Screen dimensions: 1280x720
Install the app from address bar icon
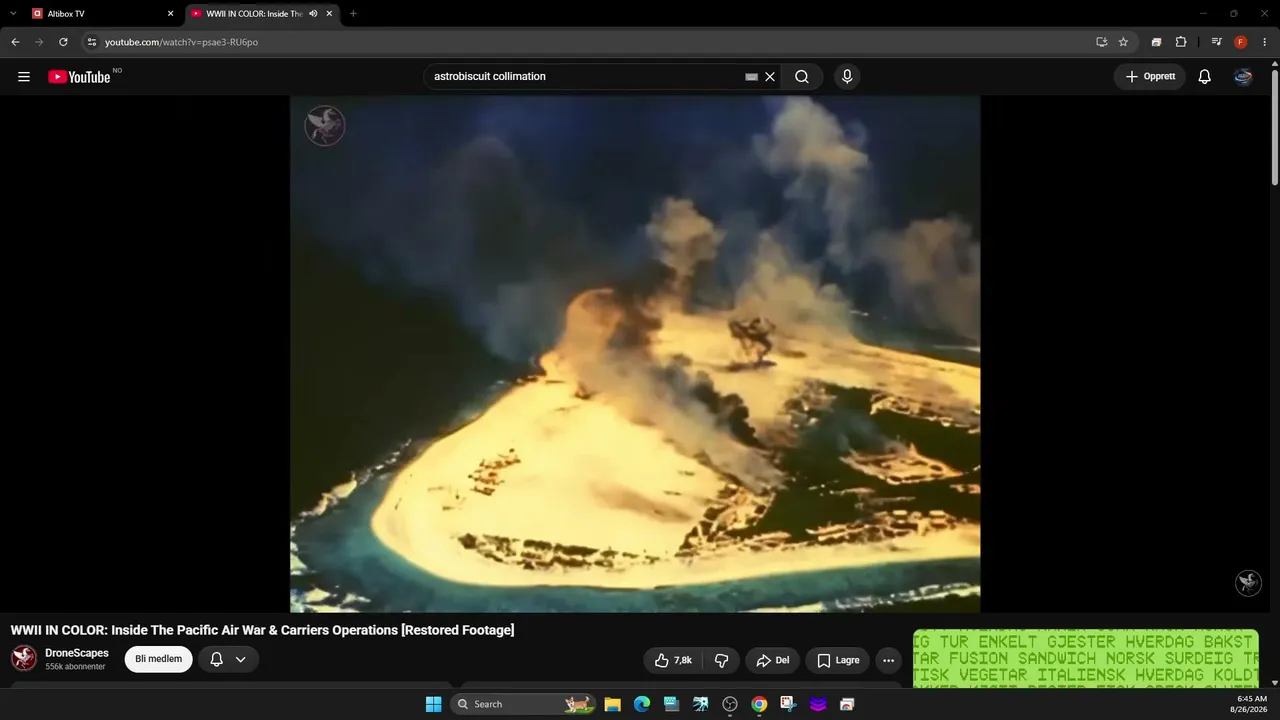click(x=1101, y=42)
